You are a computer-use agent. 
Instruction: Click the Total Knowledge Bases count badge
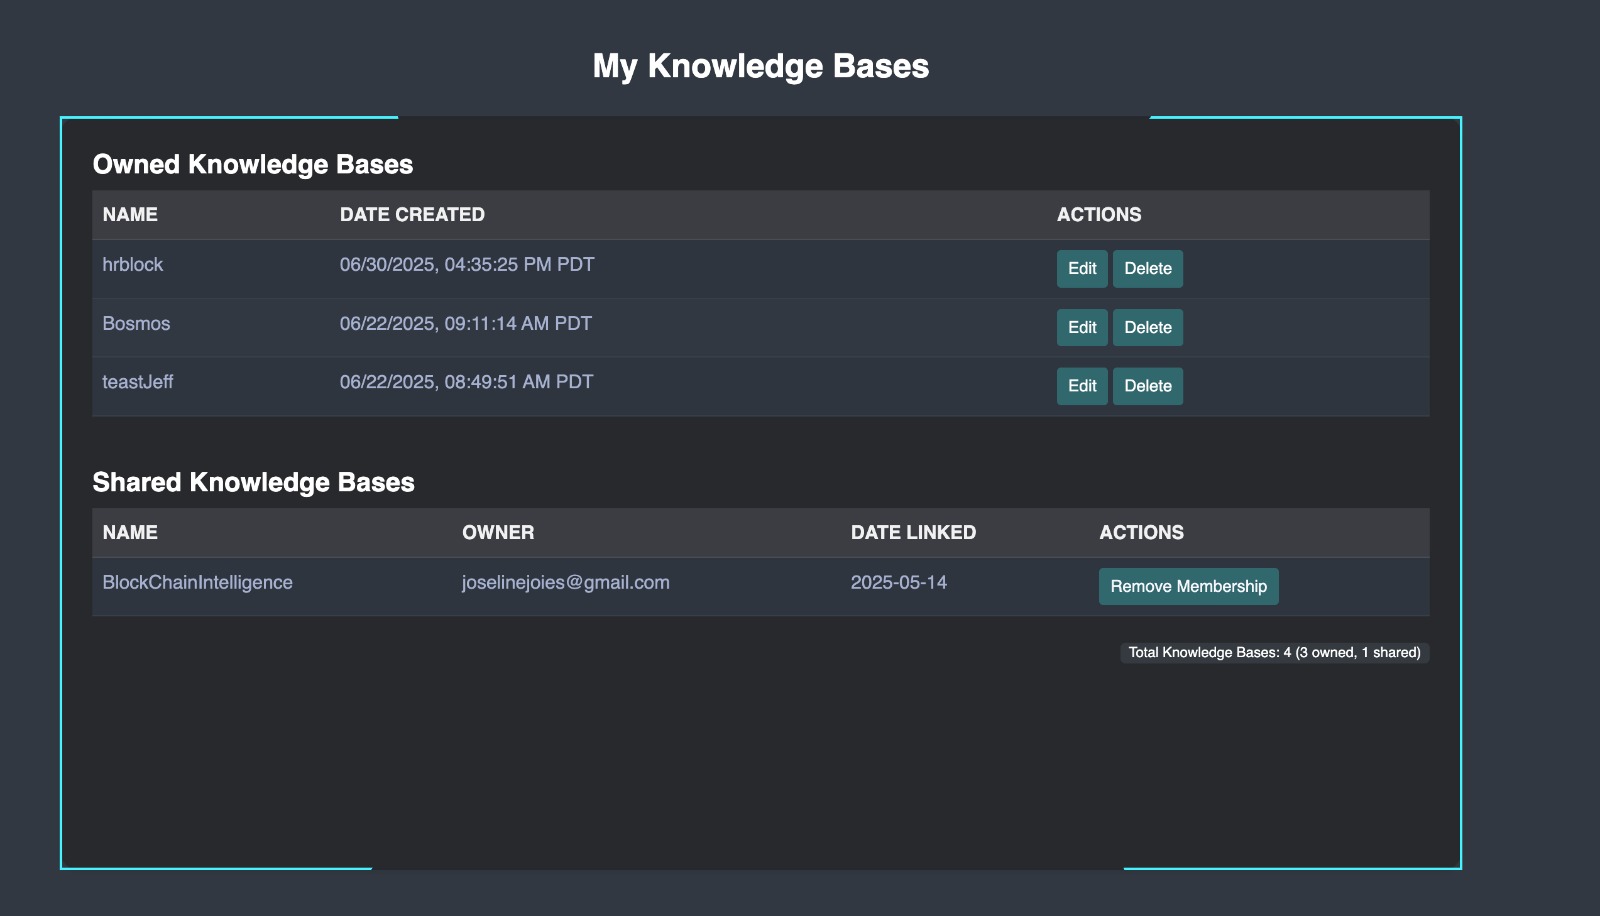click(x=1274, y=652)
